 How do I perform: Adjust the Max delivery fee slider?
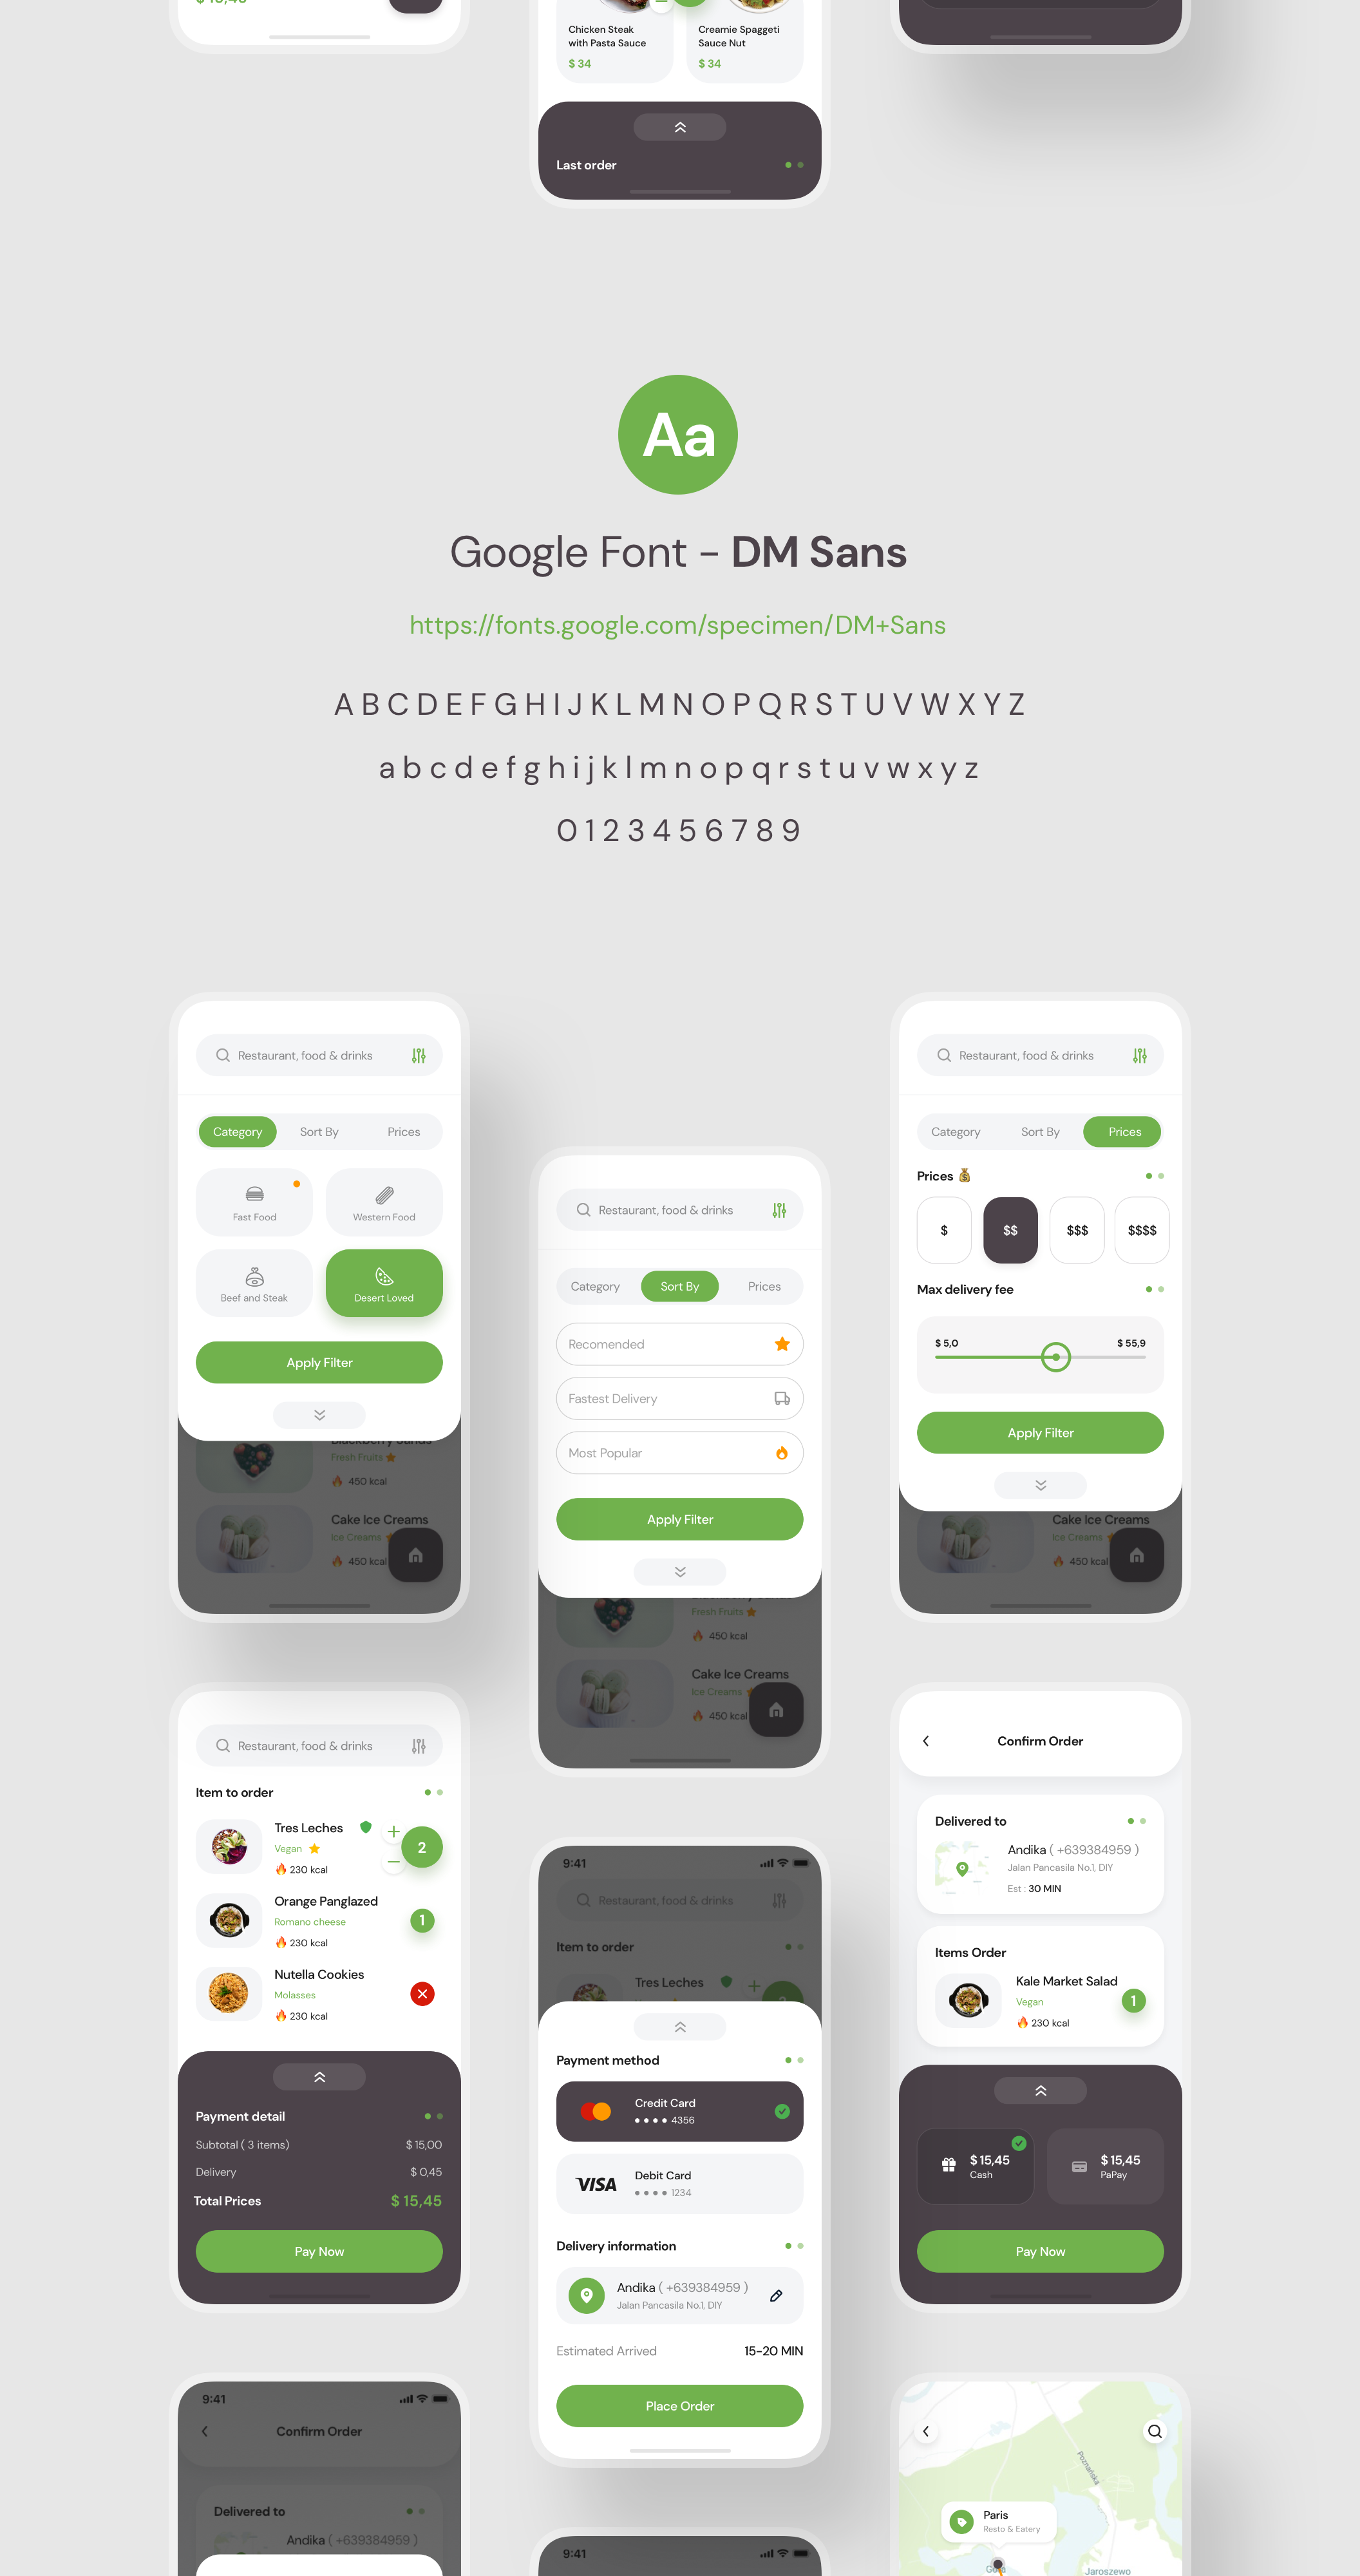(x=1055, y=1358)
